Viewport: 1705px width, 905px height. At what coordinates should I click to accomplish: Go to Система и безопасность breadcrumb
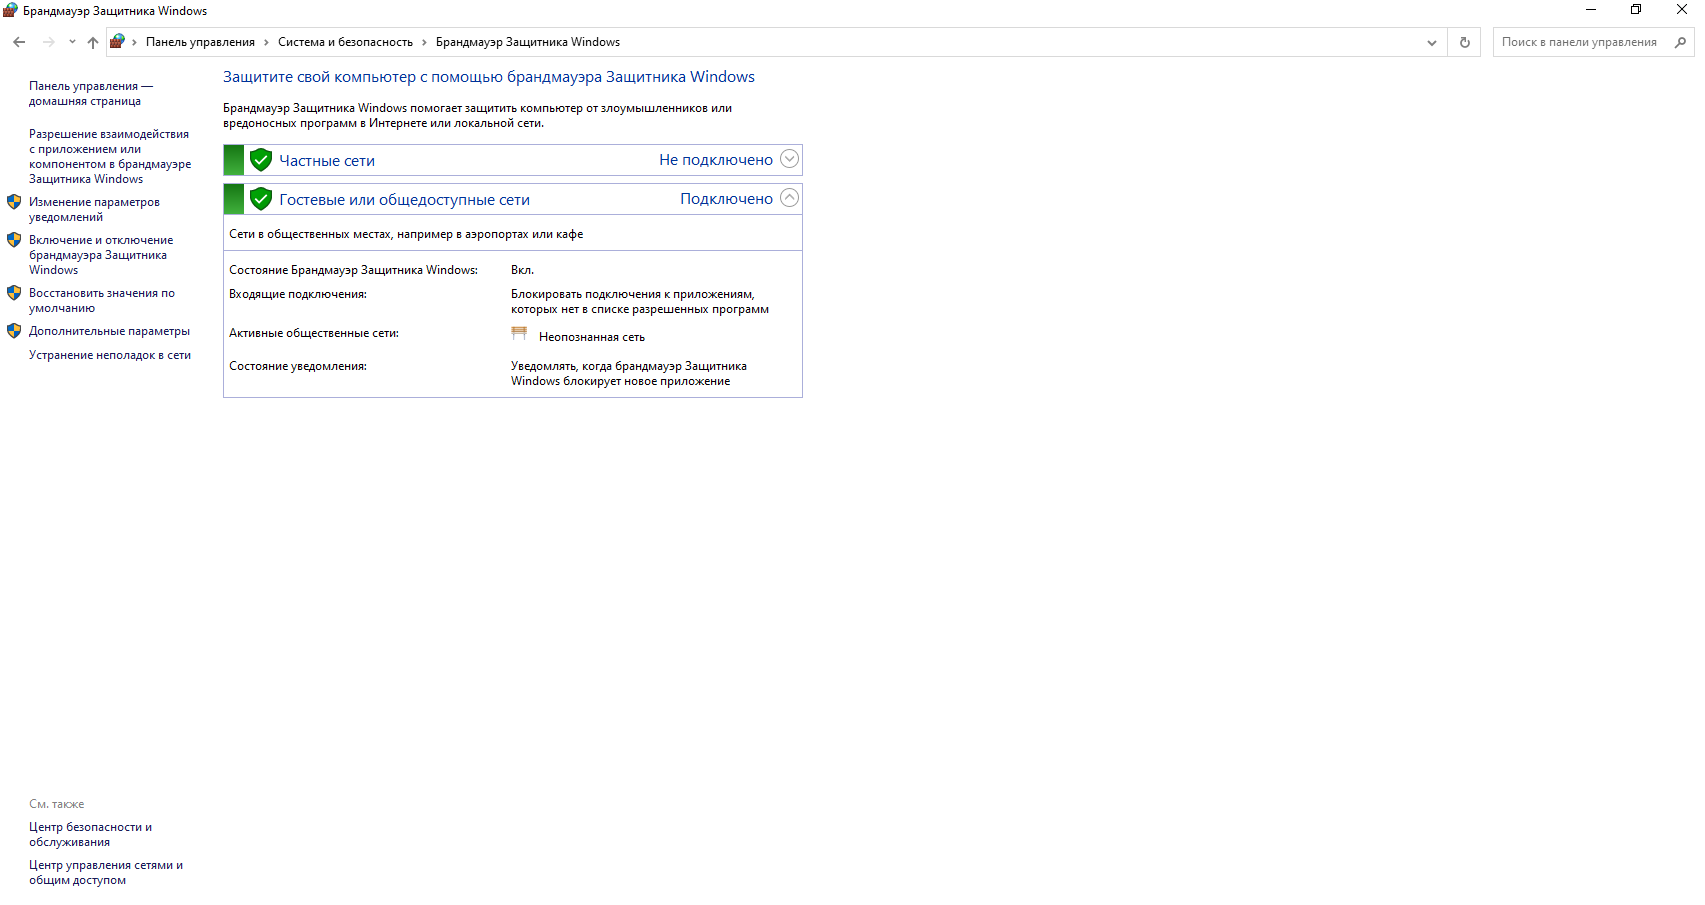click(345, 42)
